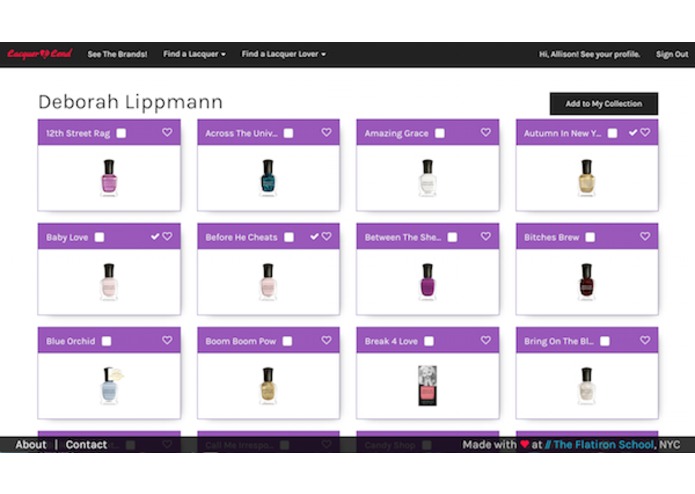Open Autumn In New Y... gold bottle image

587,178
